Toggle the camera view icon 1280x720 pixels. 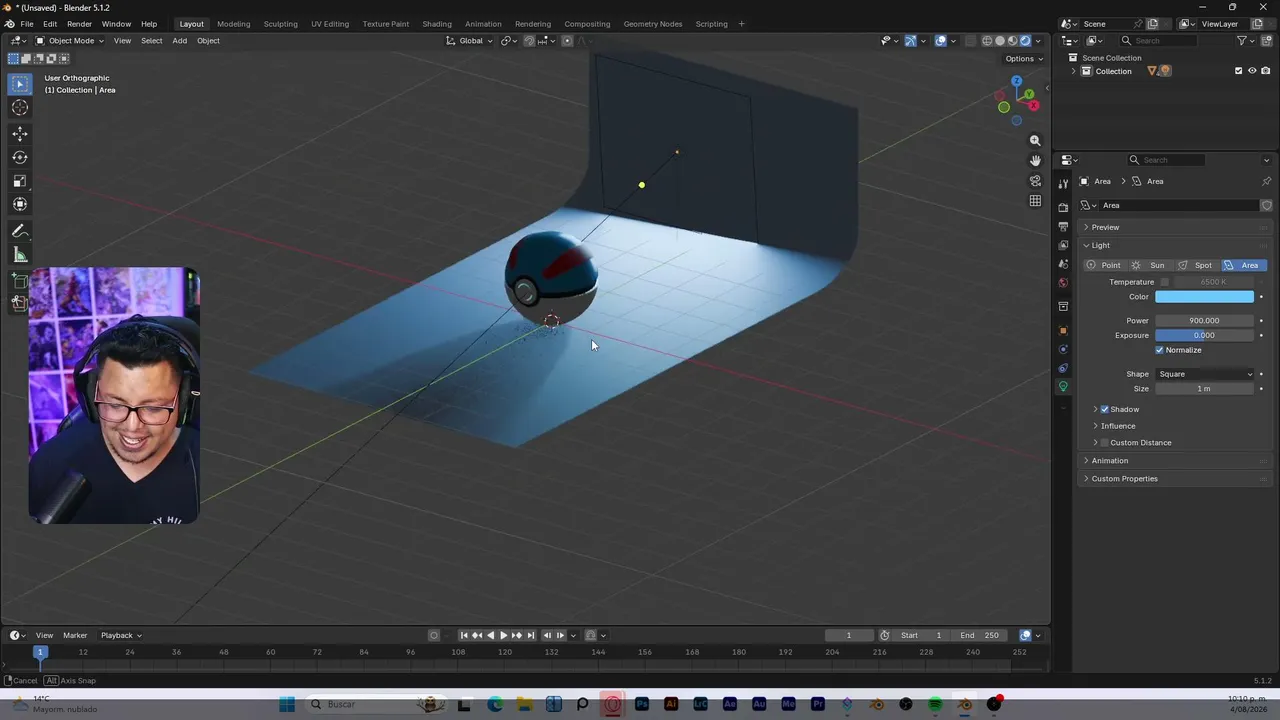[1035, 181]
